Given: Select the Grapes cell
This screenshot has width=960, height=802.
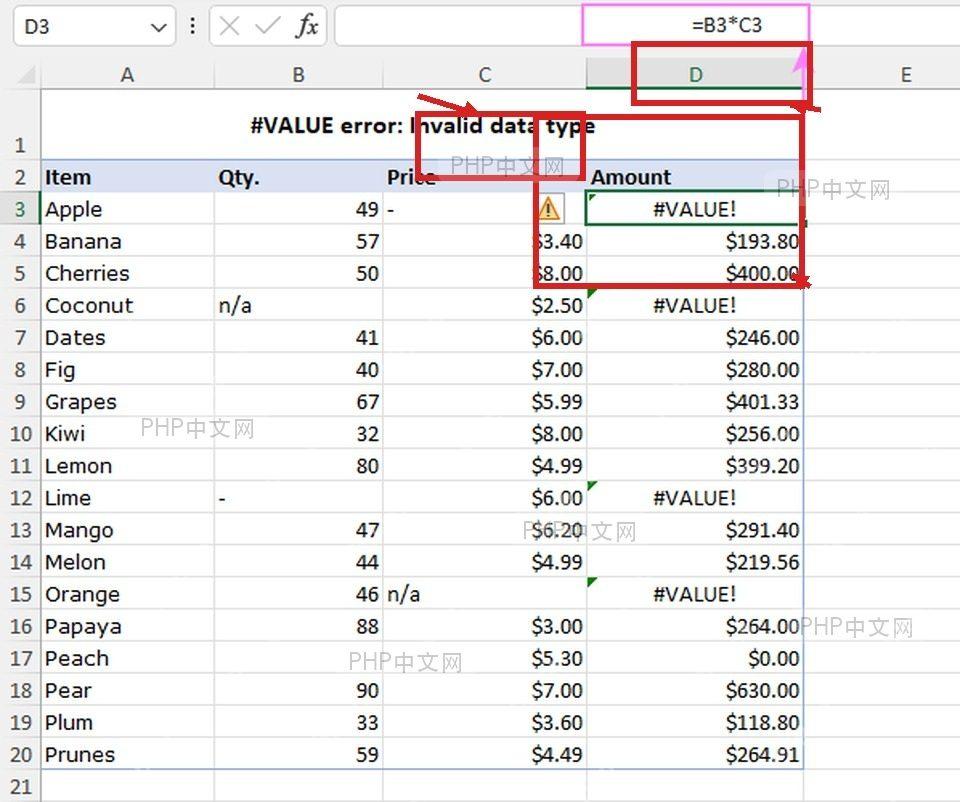Looking at the screenshot, I should (x=127, y=402).
